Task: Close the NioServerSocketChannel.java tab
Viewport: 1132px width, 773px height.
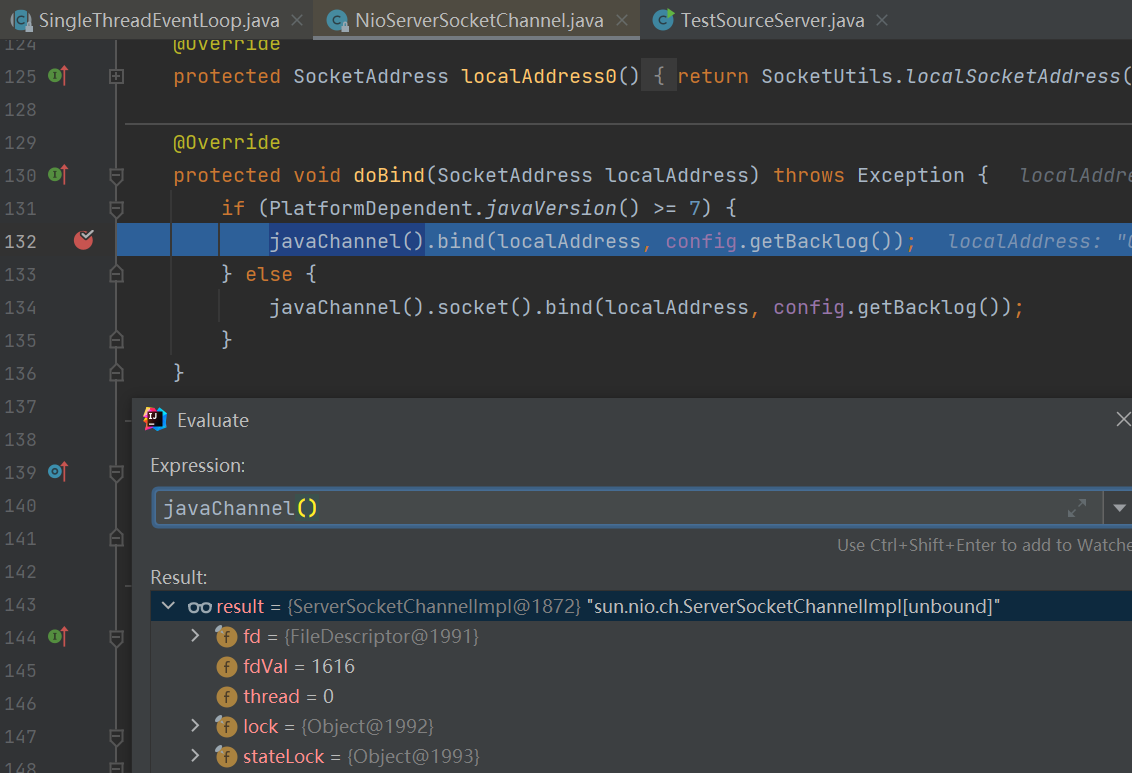Action: (623, 20)
